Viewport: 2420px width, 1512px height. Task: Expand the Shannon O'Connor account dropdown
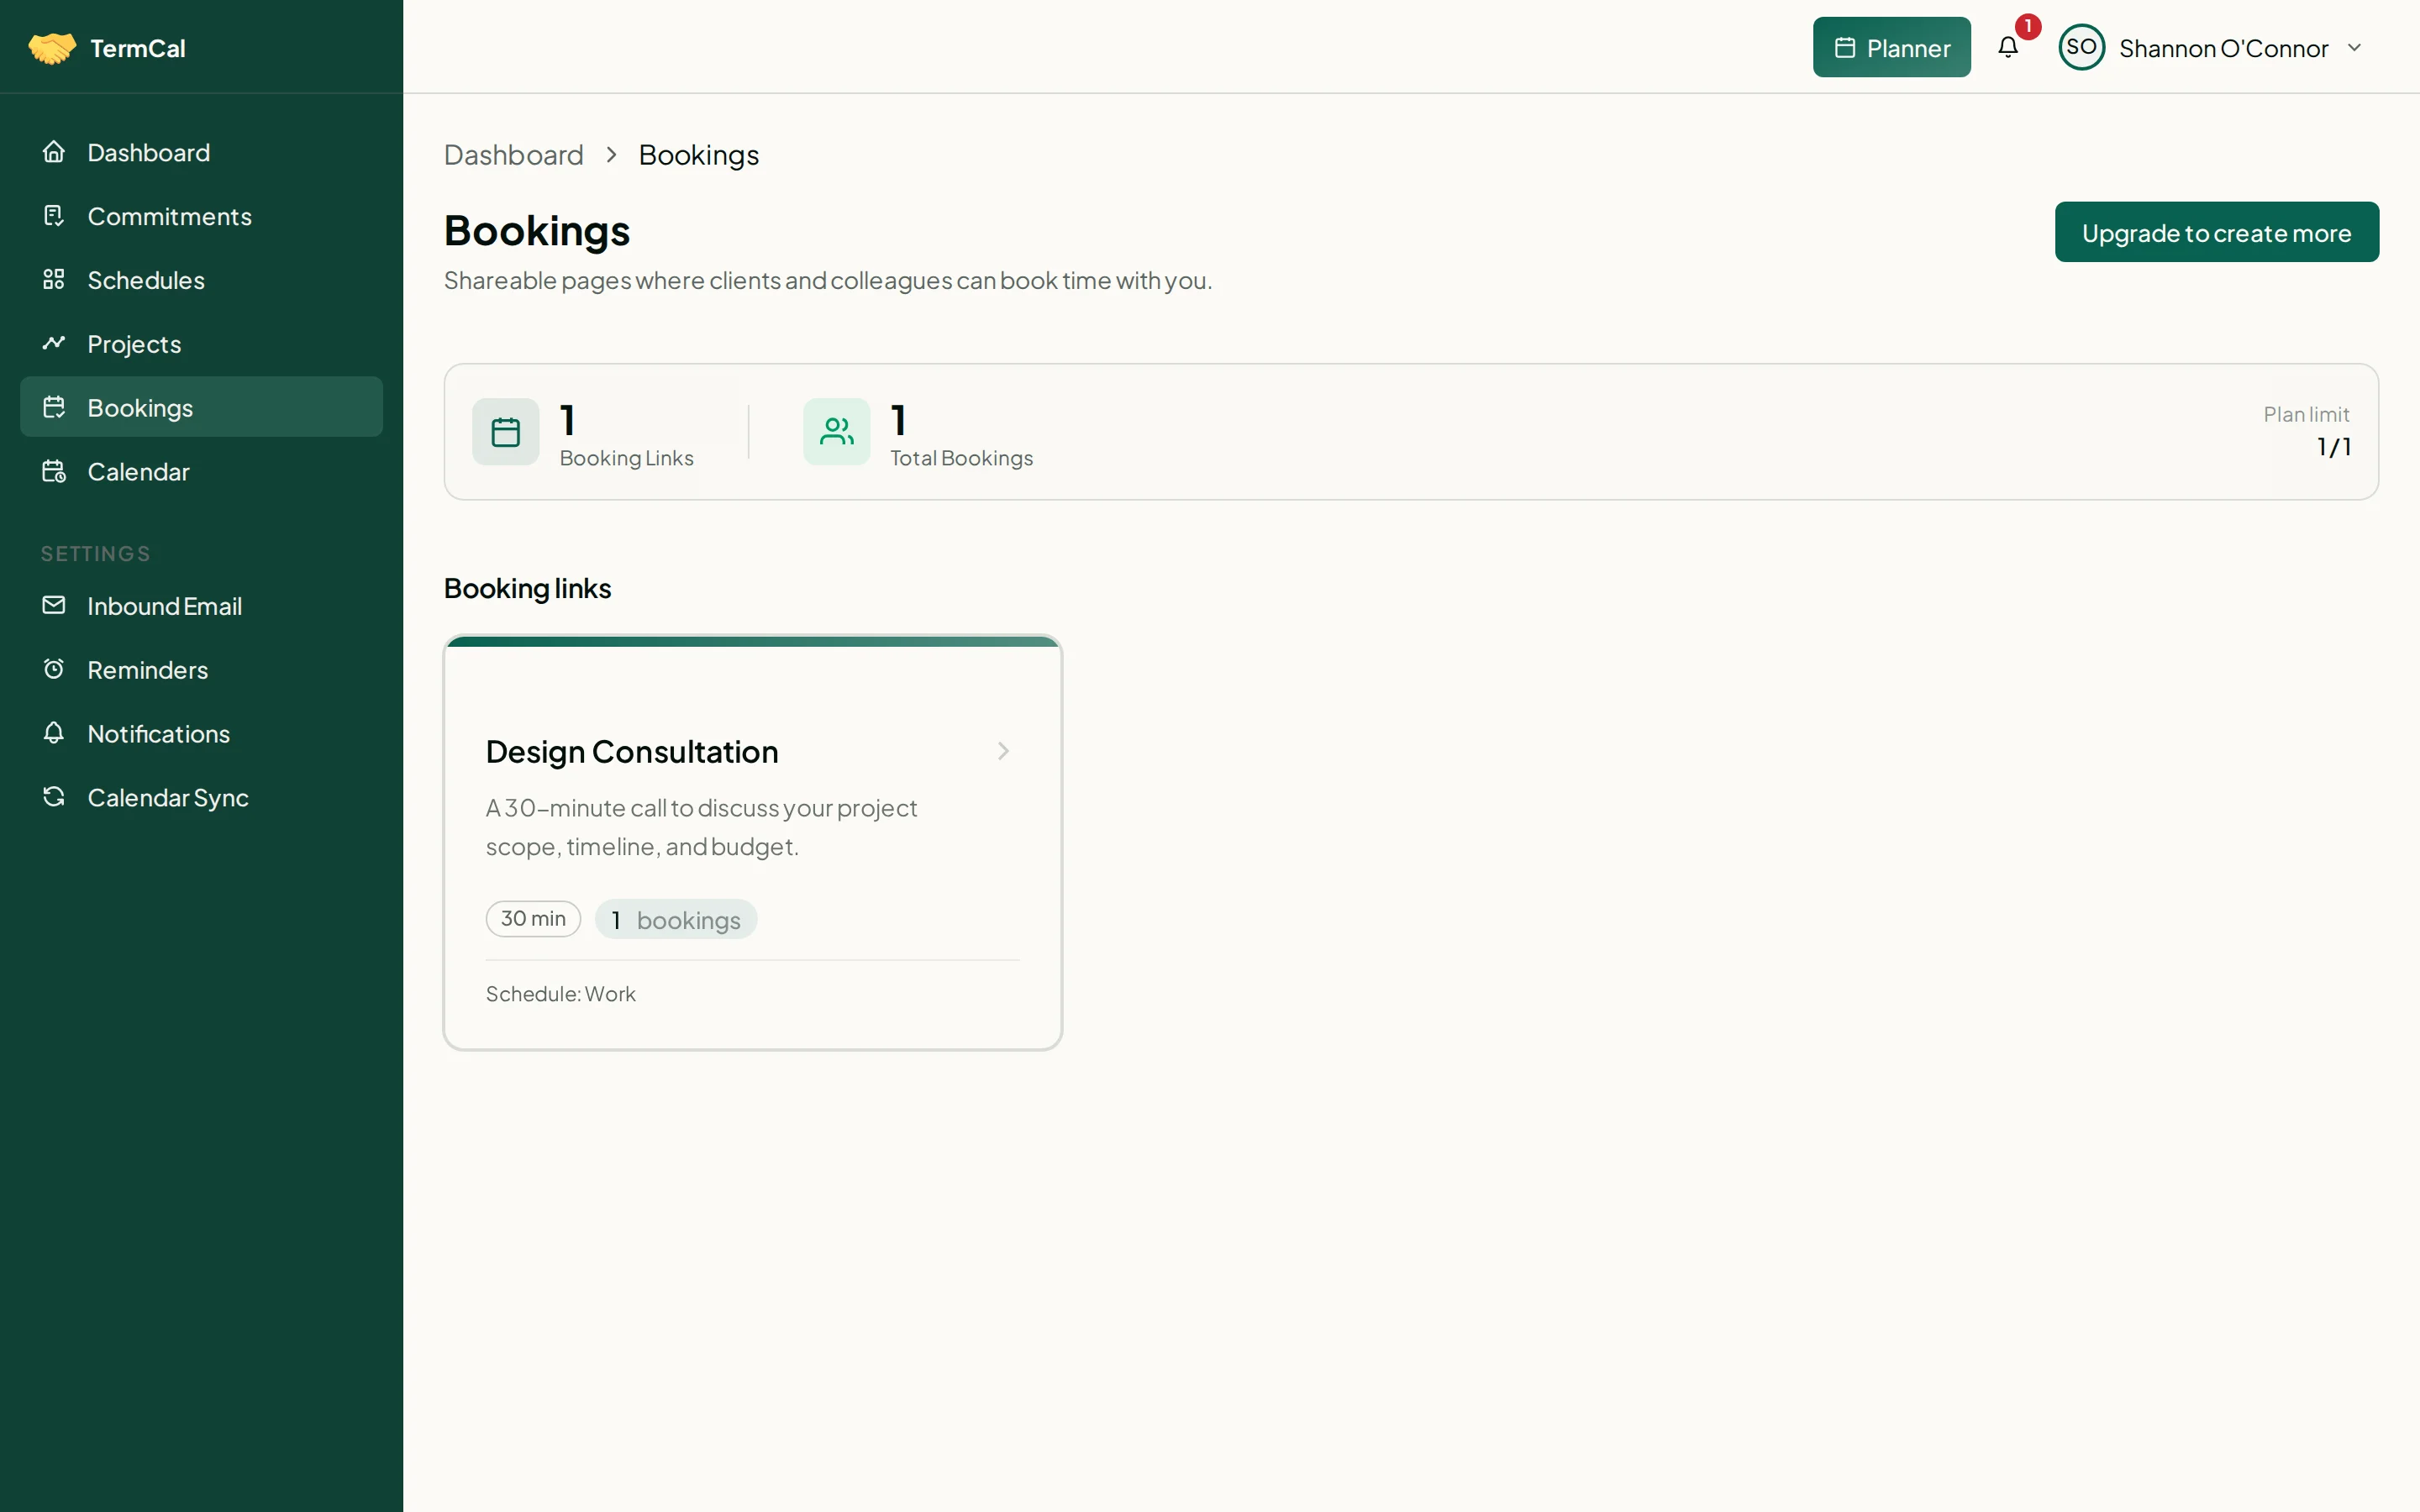[2355, 47]
